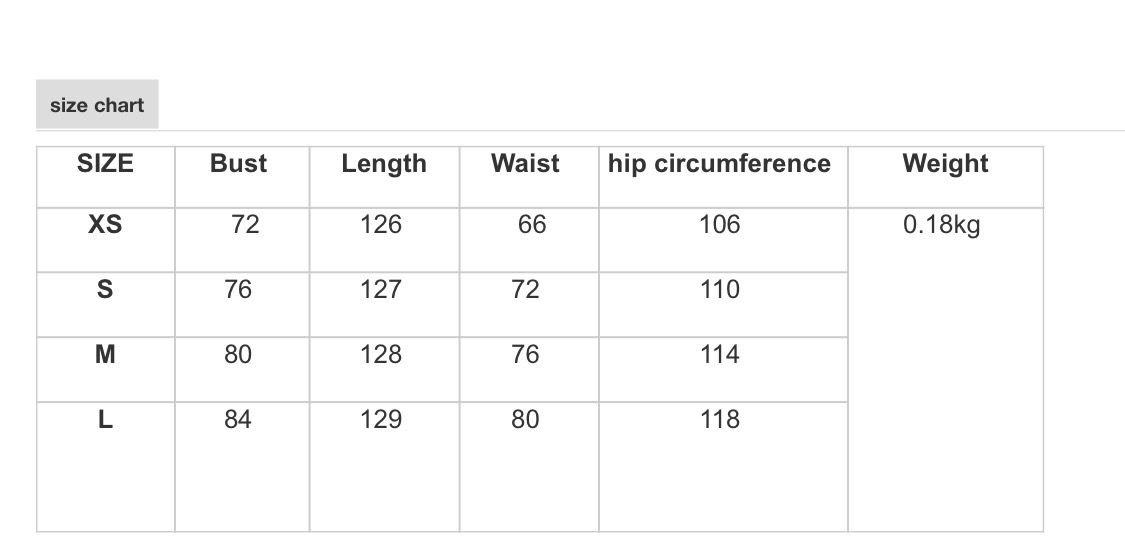Click the 0.18kg weight value

click(941, 225)
